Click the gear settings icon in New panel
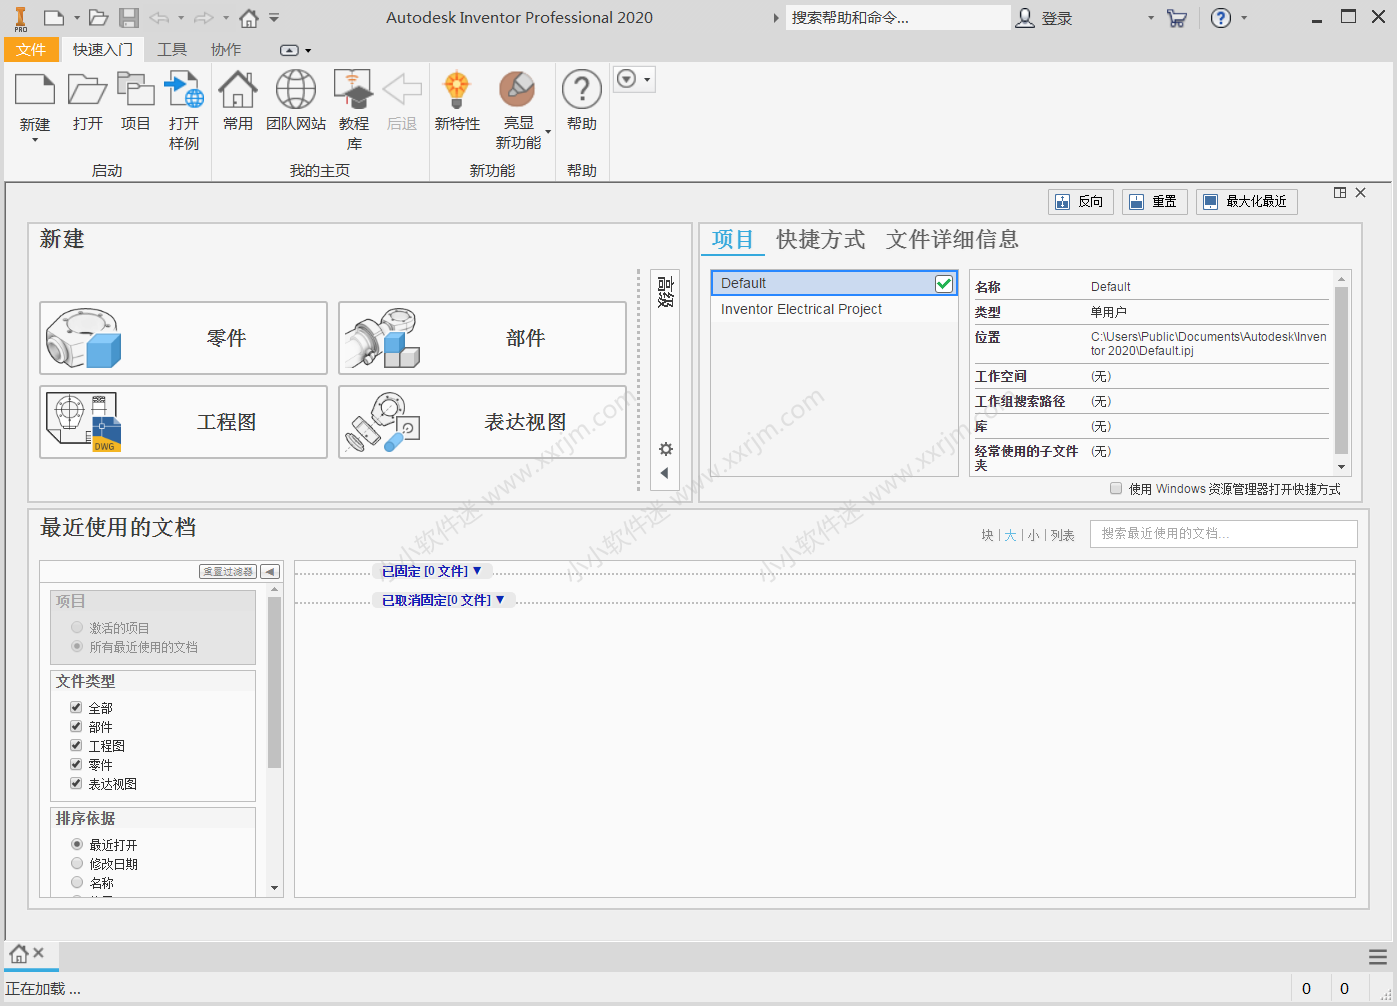This screenshot has height=1006, width=1397. (x=665, y=449)
